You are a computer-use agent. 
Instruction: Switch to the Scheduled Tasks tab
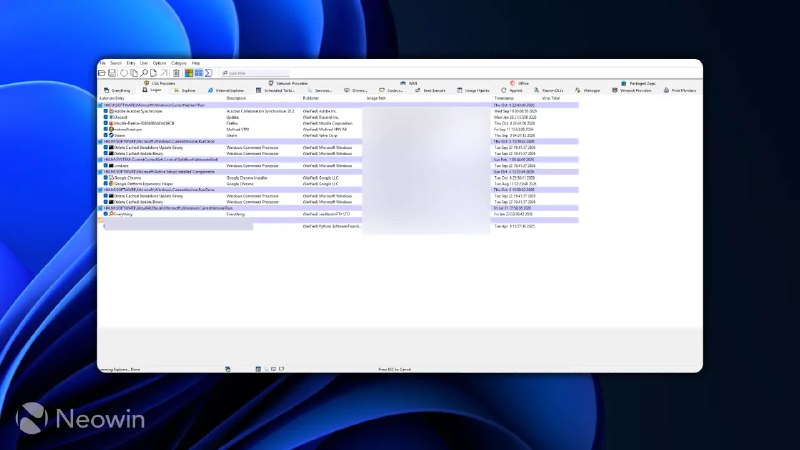pyautogui.click(x=276, y=90)
